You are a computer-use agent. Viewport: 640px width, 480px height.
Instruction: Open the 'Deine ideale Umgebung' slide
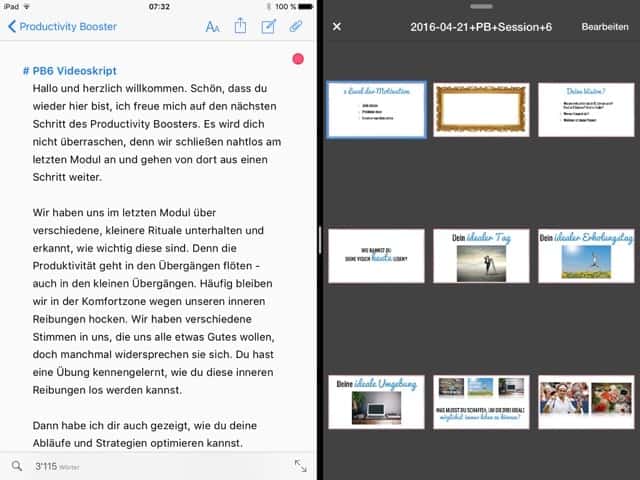point(376,402)
